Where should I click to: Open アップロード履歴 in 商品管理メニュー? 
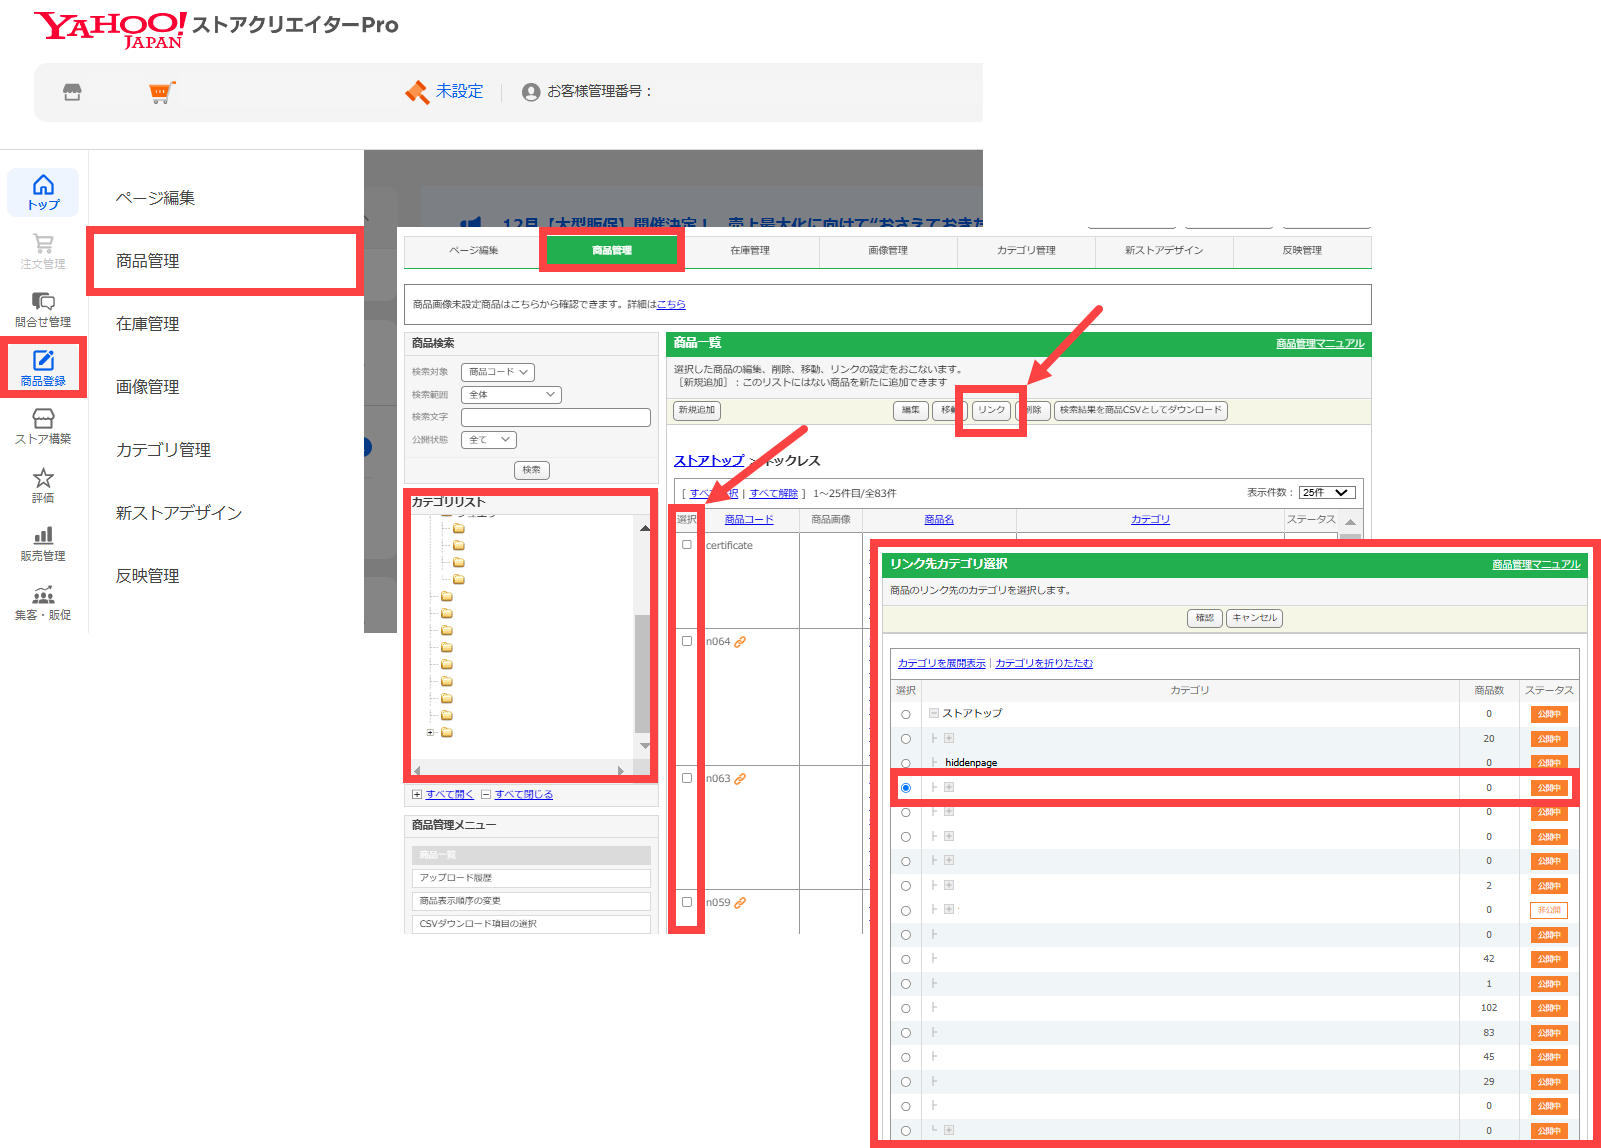click(531, 878)
